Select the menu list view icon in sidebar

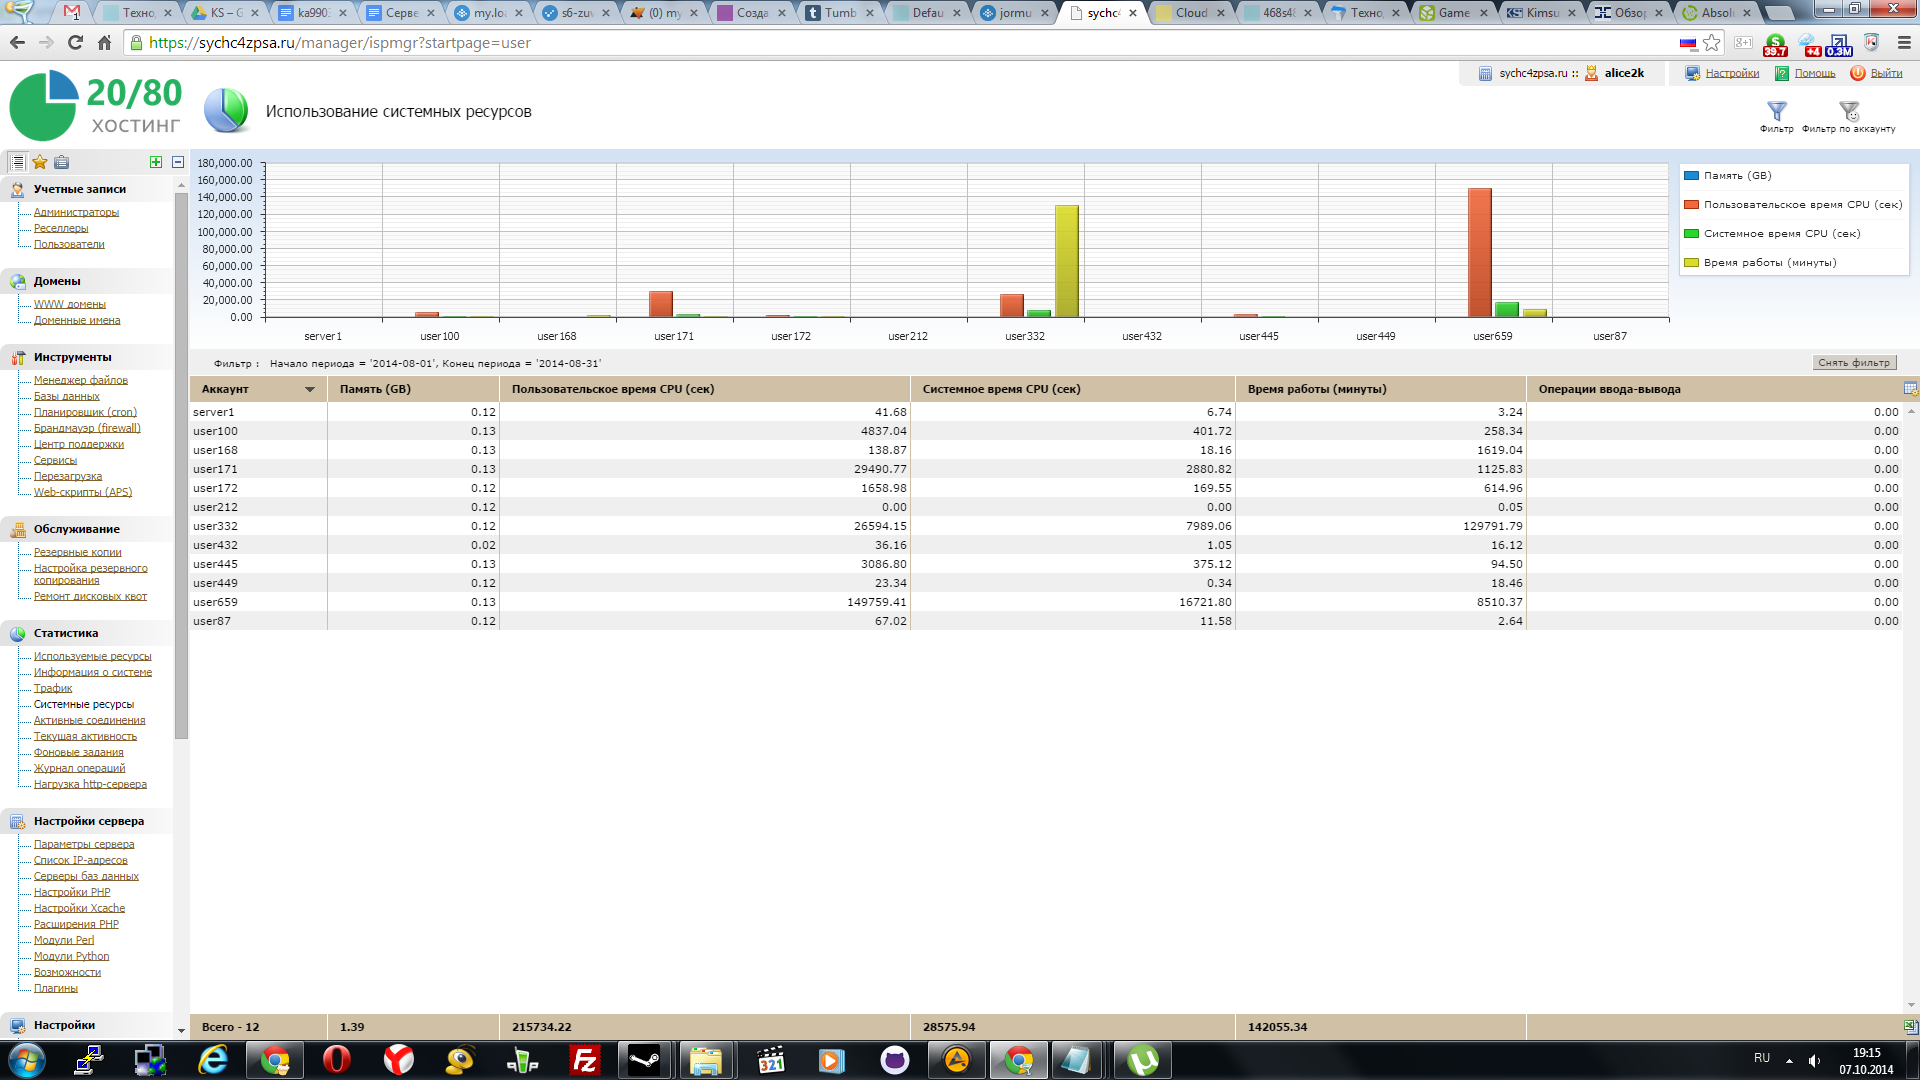tap(17, 162)
